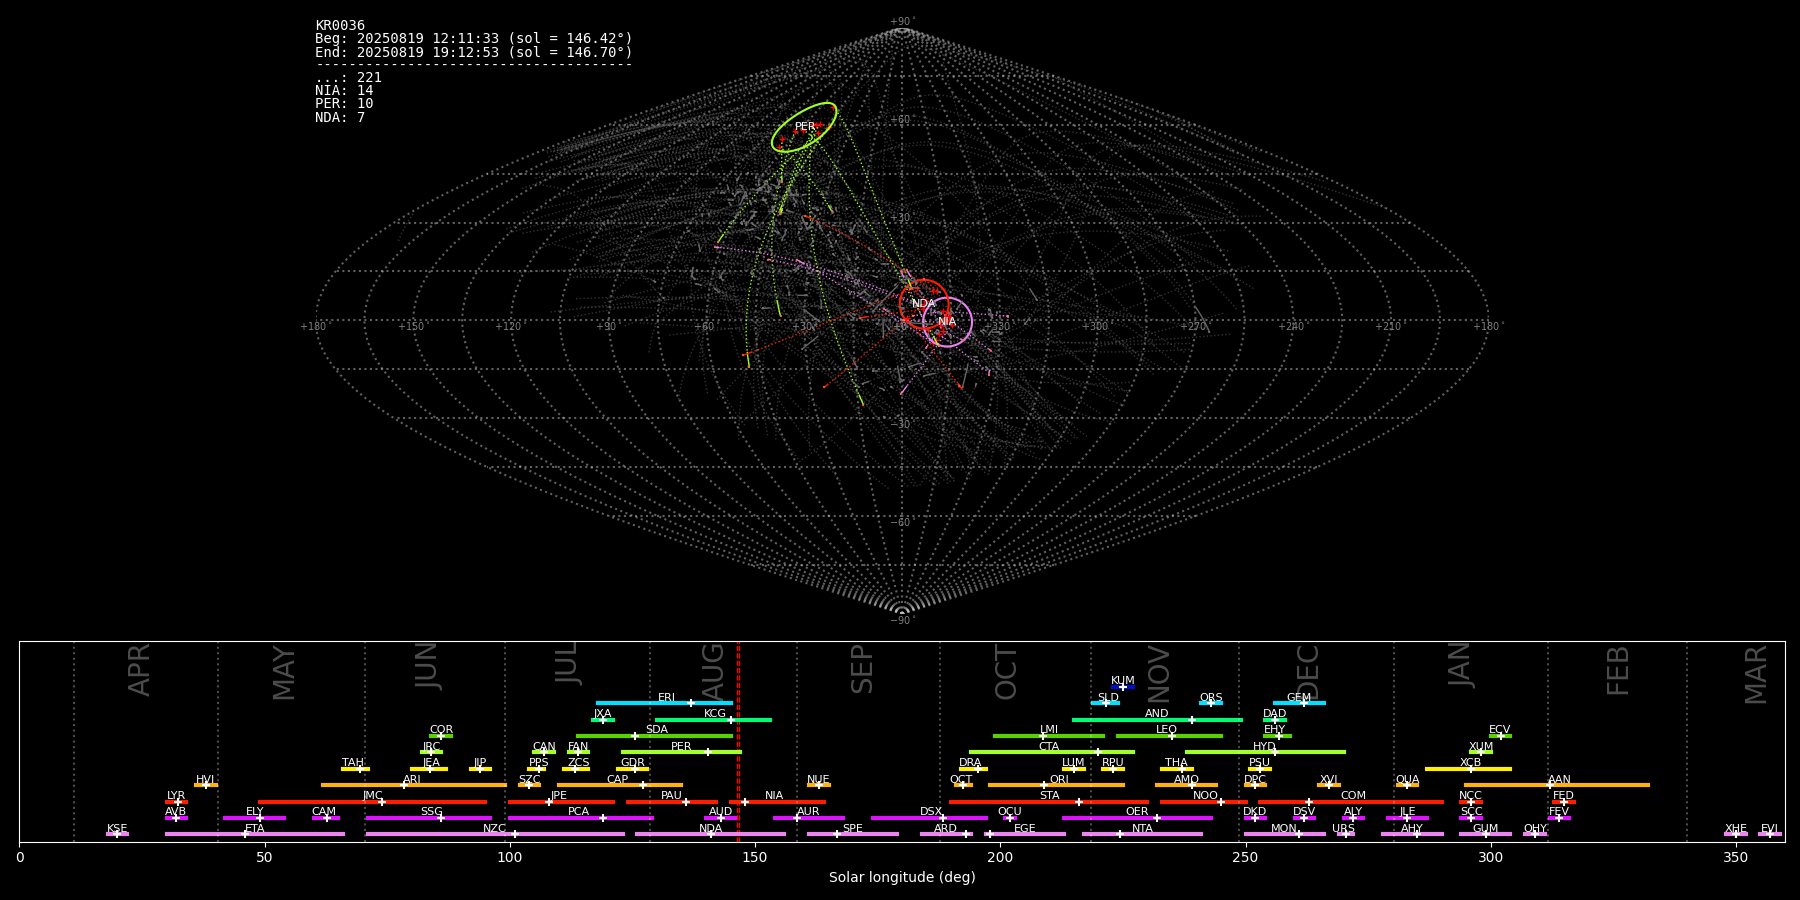Click the MAR month label
This screenshot has height=900, width=1800.
click(1756, 674)
